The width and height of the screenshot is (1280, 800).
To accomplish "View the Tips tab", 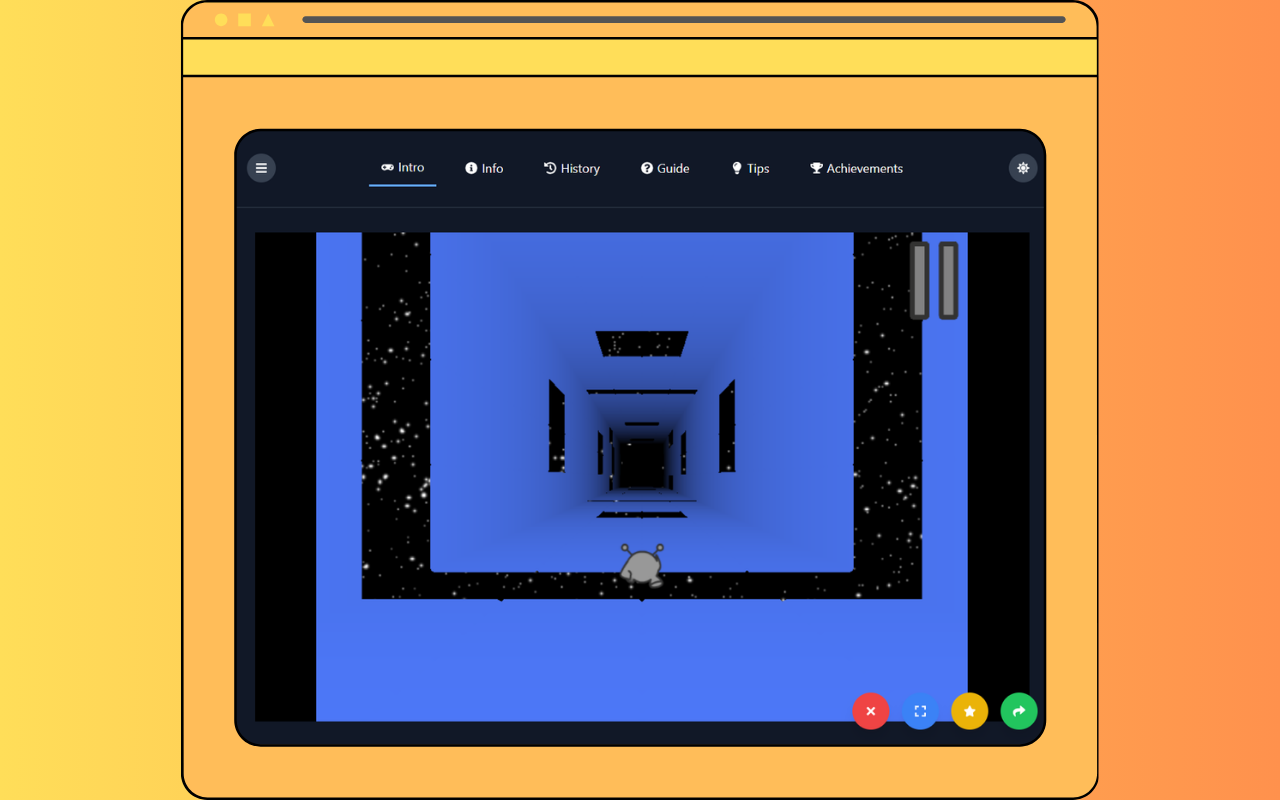I will pos(750,168).
